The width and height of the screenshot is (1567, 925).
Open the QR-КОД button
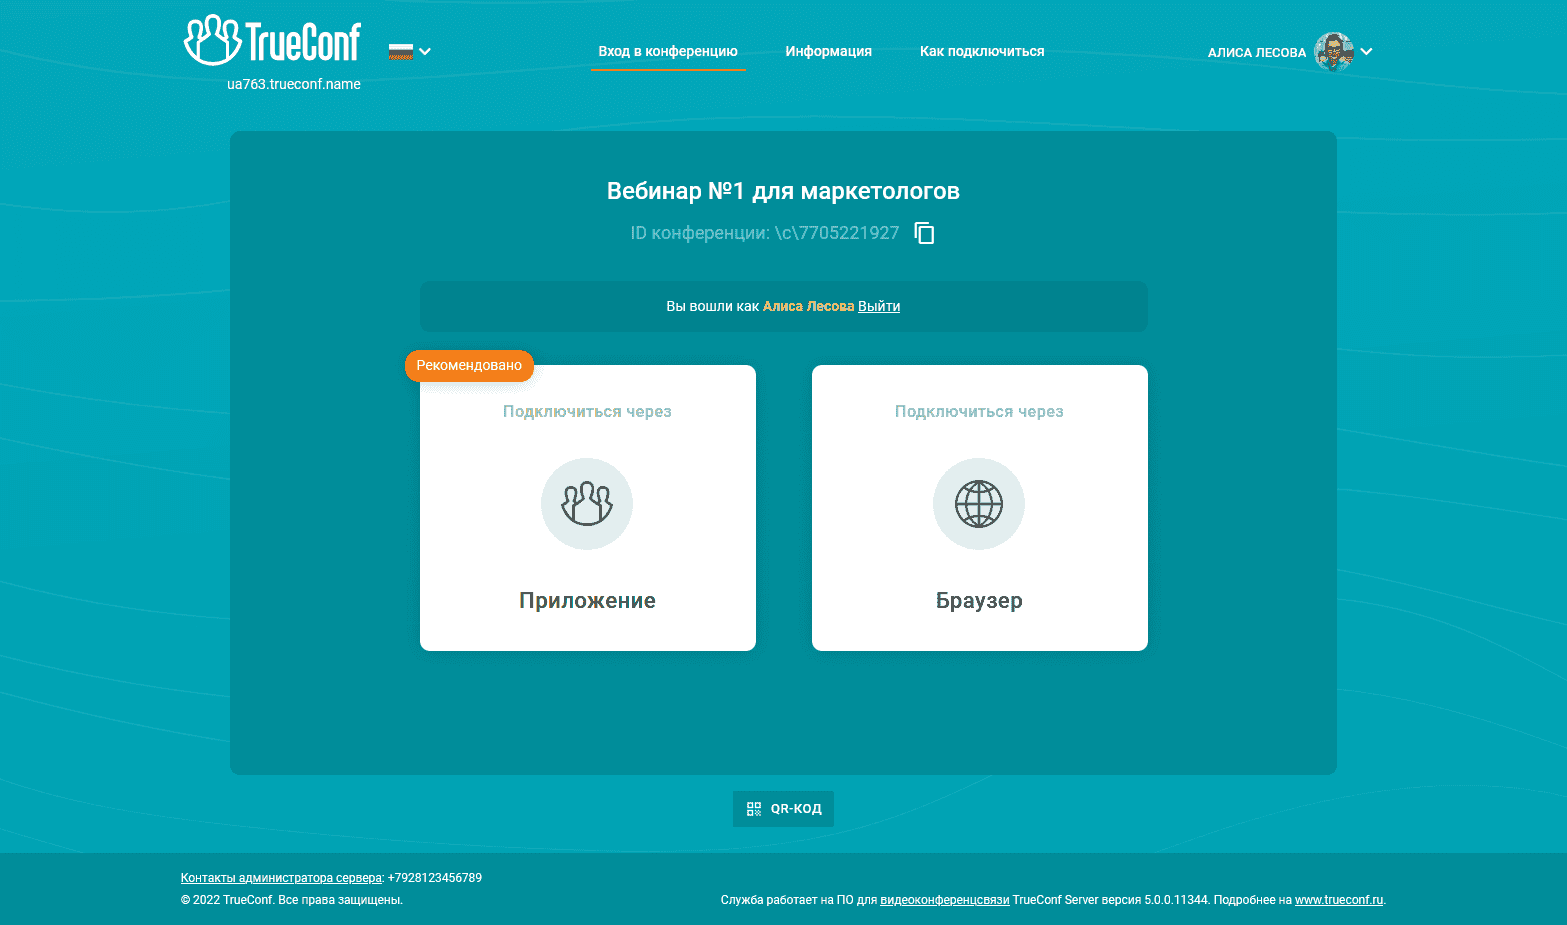[x=783, y=809]
